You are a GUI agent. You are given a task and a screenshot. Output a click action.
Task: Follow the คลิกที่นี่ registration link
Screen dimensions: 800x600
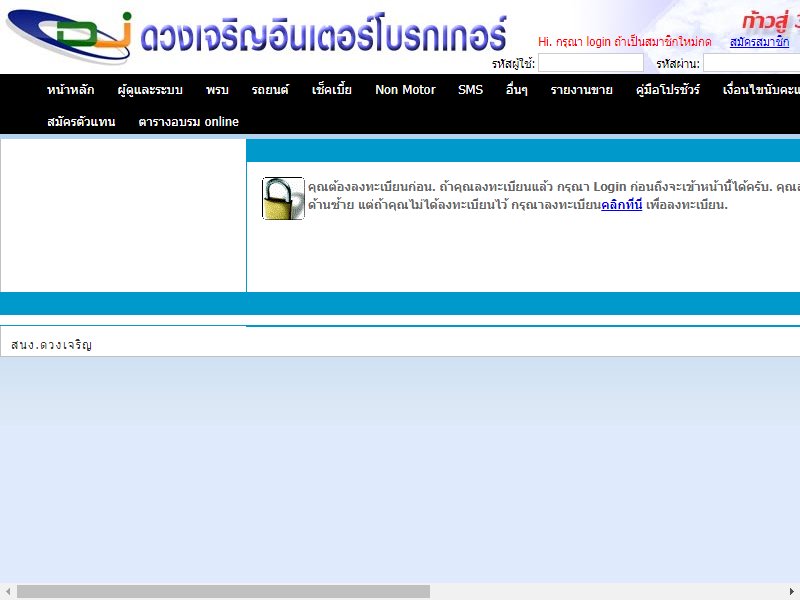pyautogui.click(x=621, y=205)
